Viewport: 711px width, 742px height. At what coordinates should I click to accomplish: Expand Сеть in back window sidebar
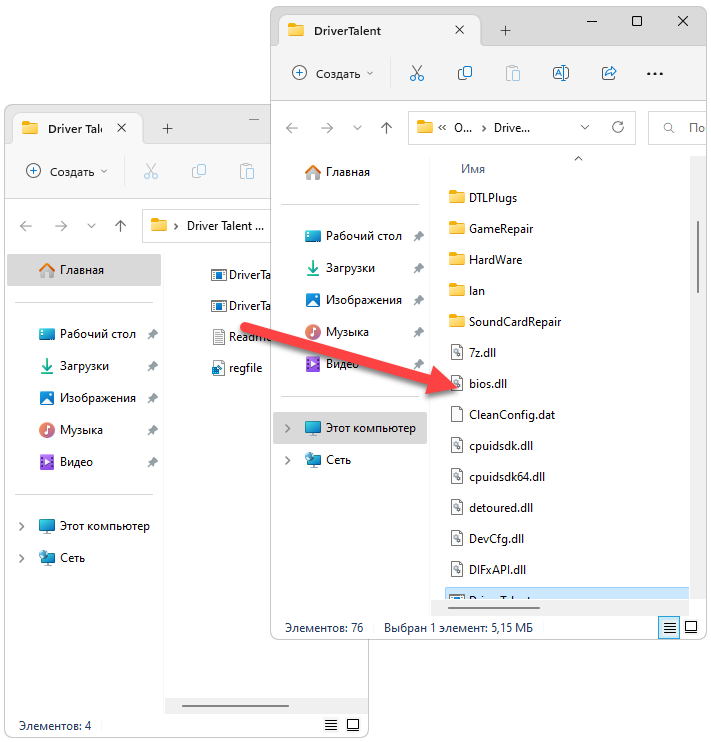coord(21,558)
